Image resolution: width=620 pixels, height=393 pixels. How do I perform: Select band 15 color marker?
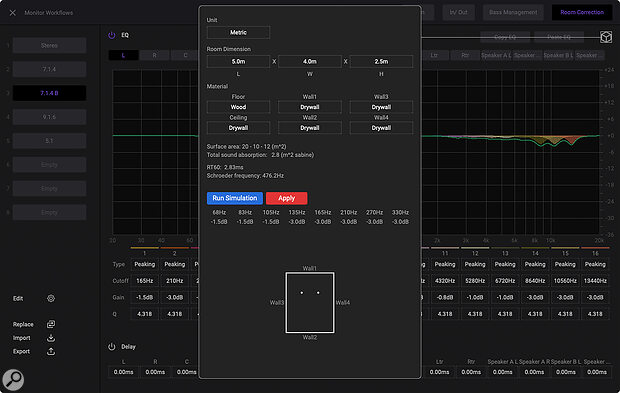coord(565,248)
